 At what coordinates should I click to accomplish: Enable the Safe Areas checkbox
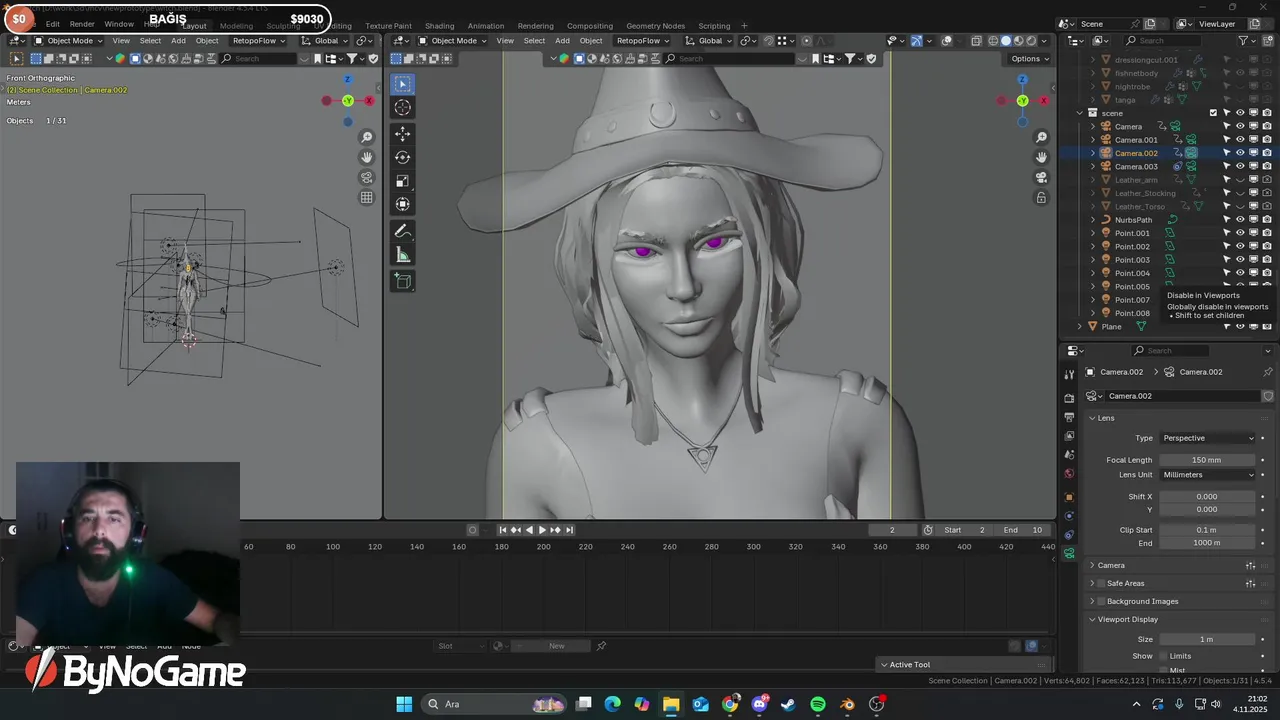tap(1101, 583)
